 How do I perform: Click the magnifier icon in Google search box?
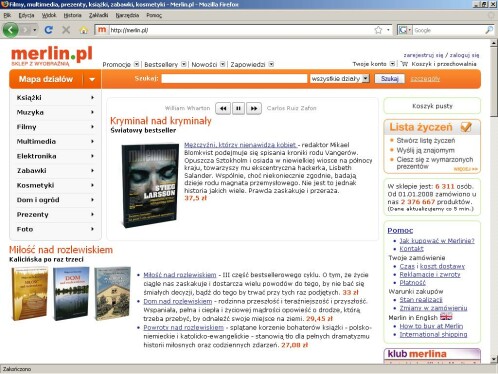pyautogui.click(x=489, y=30)
